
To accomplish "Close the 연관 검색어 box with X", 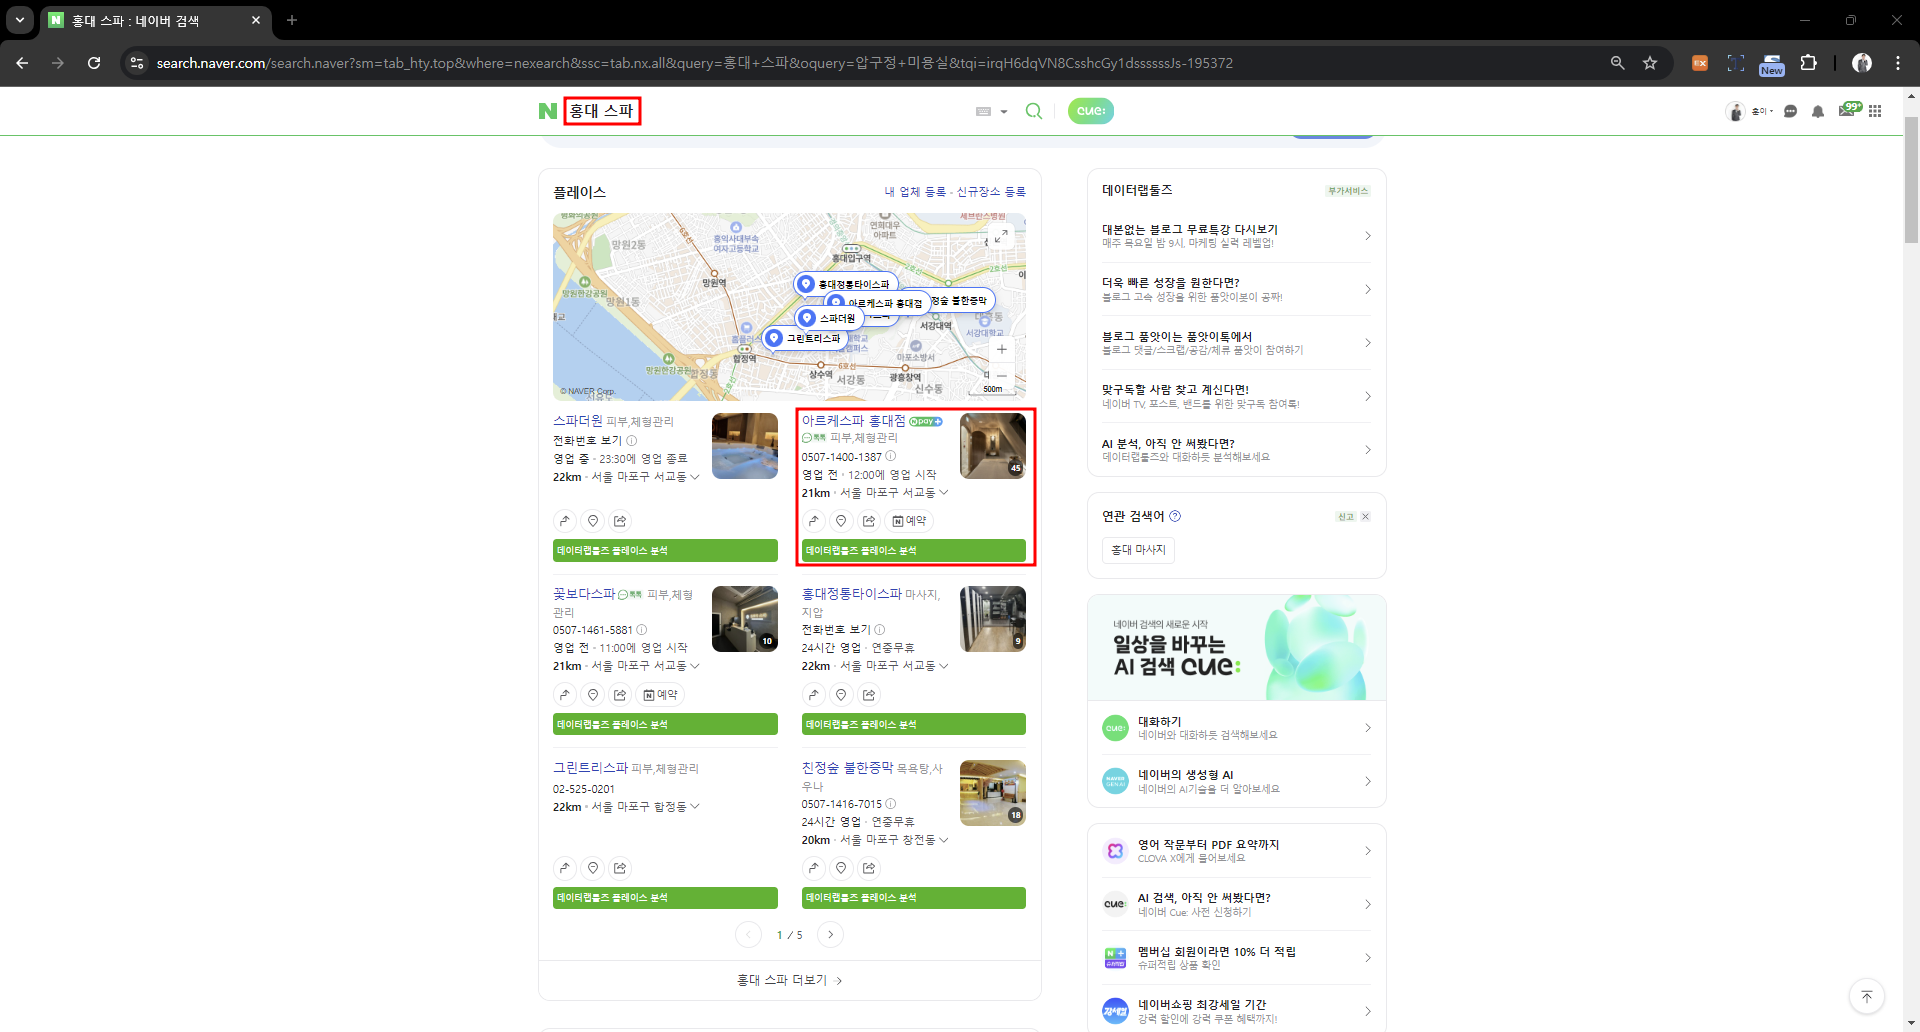I will pos(1366,517).
